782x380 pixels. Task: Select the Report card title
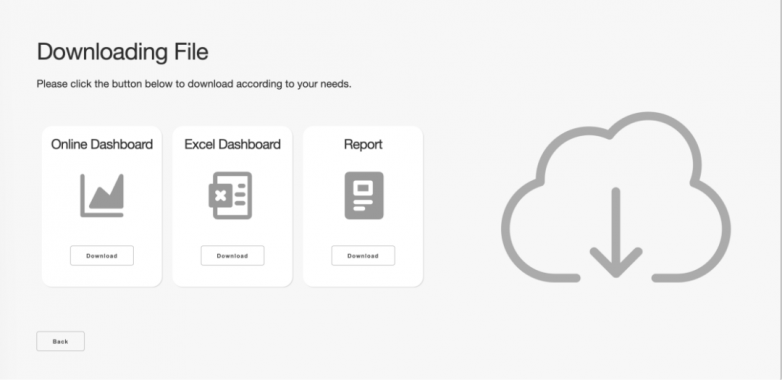[363, 145]
